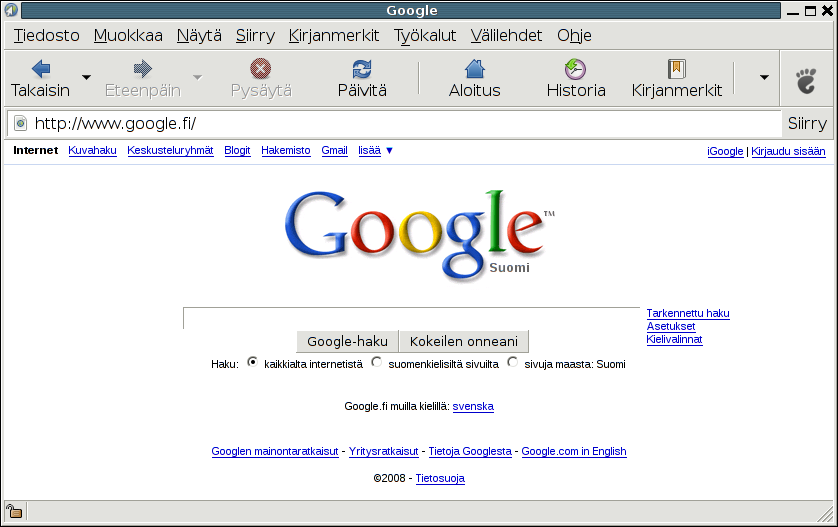
Task: Open Kirjanmerkit bookmarks toolbar icon
Action: point(676,69)
